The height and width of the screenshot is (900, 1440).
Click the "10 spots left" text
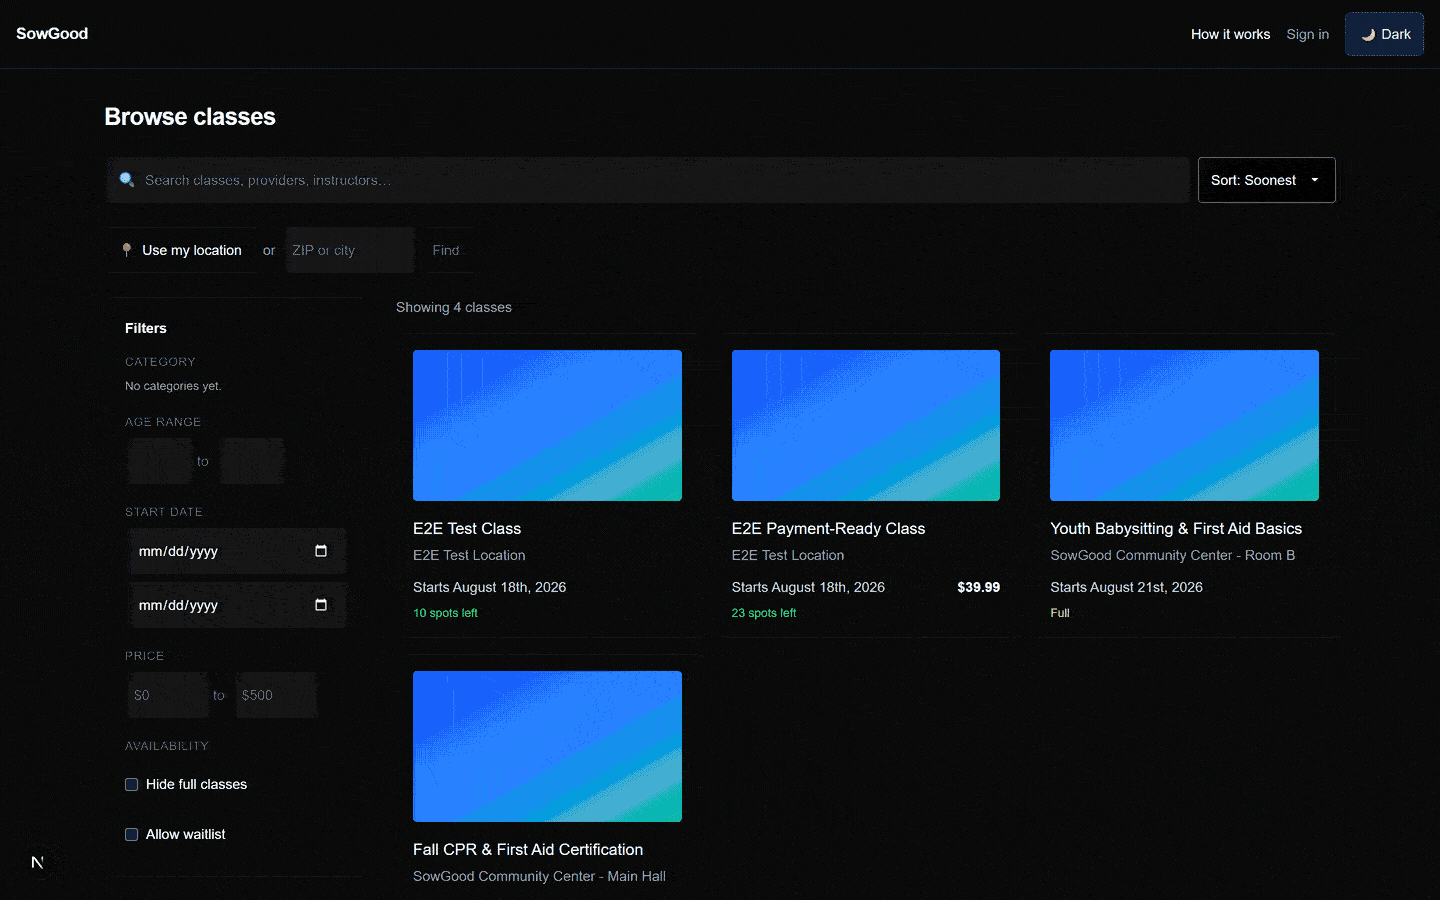point(445,613)
